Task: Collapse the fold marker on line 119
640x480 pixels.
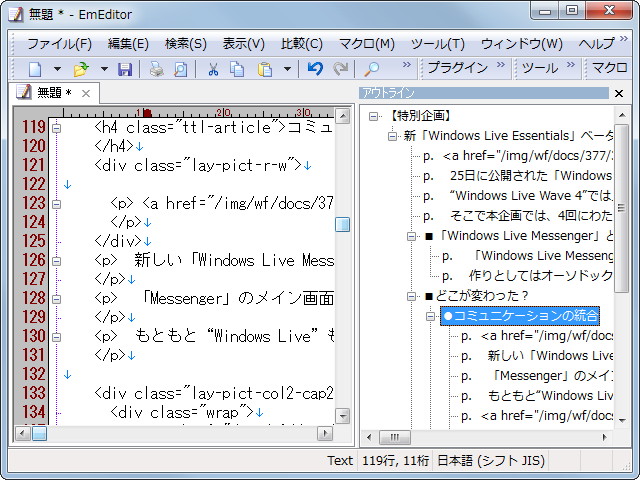Action: (x=57, y=128)
